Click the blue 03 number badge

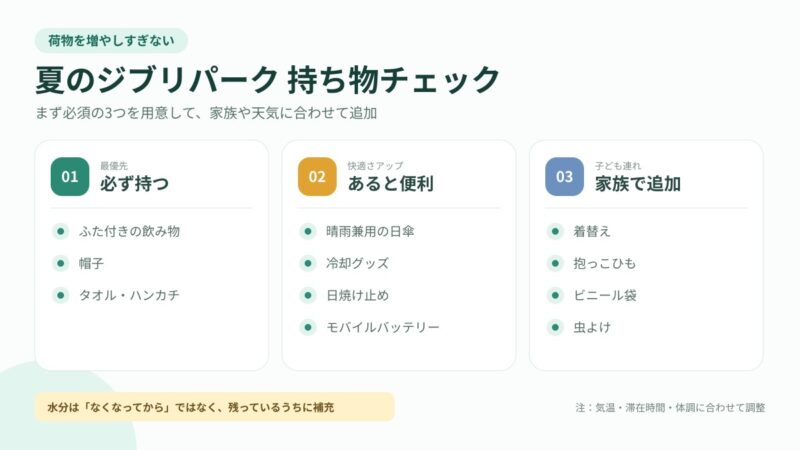[564, 177]
